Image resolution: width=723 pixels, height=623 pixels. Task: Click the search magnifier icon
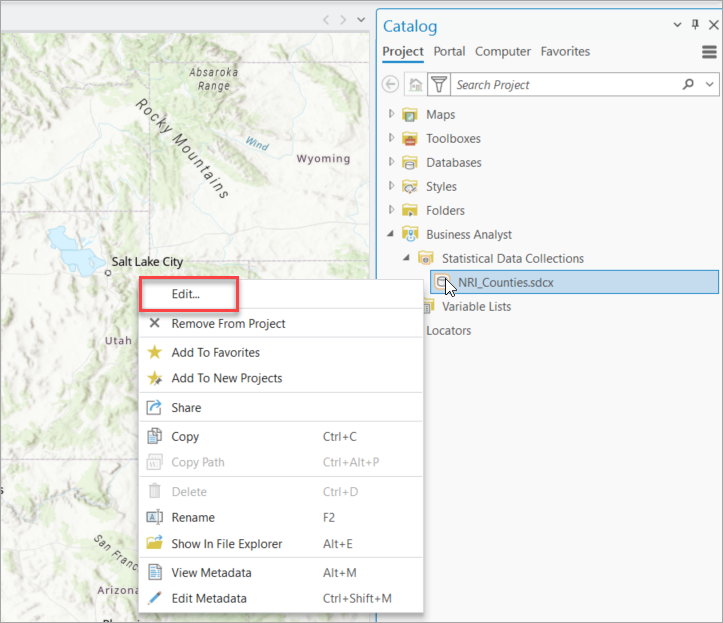(688, 84)
